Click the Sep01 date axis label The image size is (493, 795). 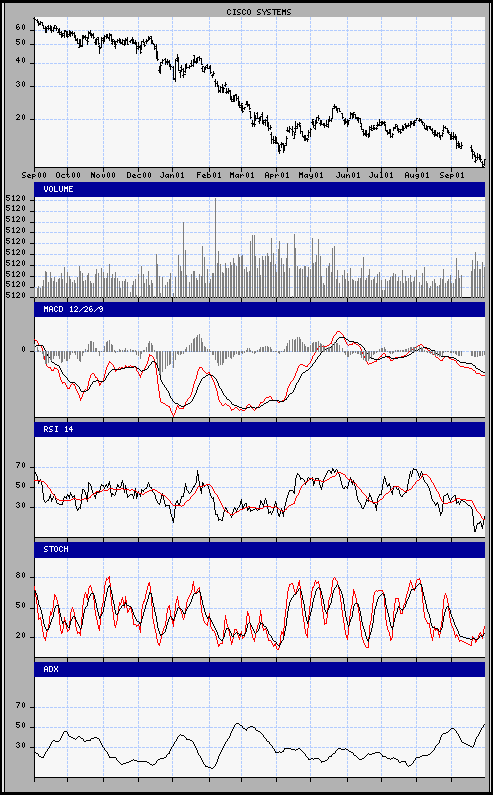point(452,175)
